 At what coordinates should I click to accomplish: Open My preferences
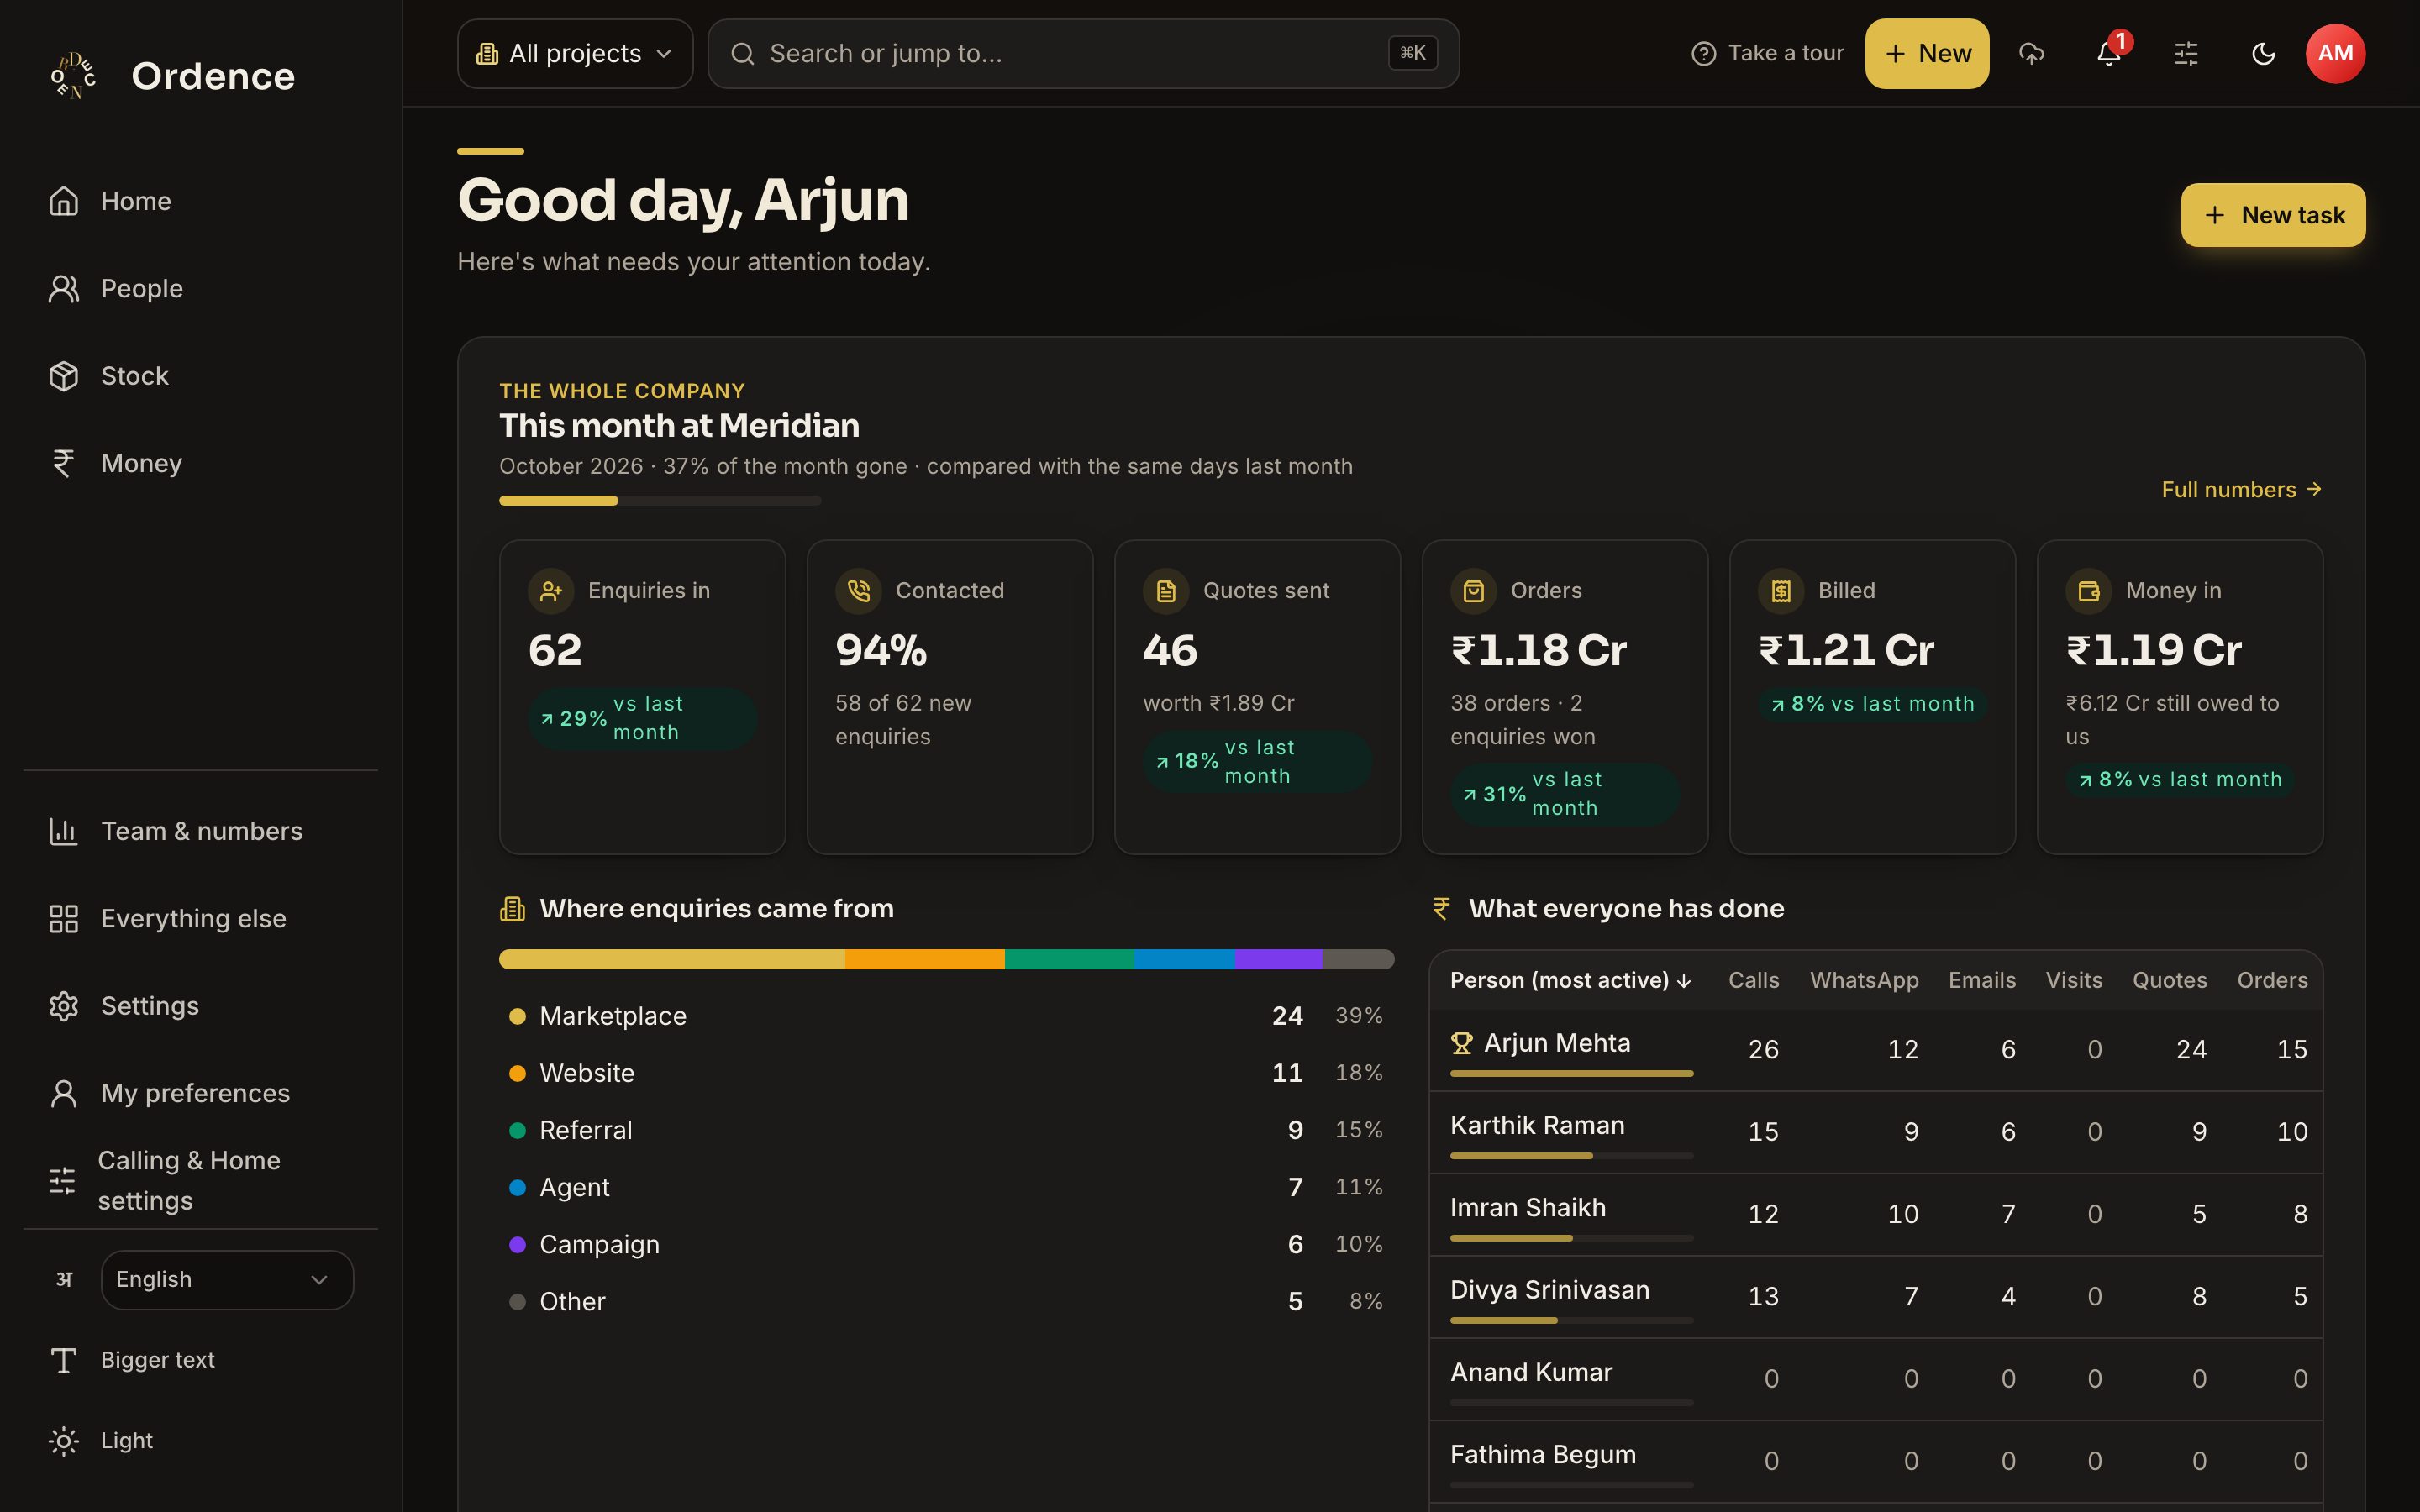(x=200, y=1093)
